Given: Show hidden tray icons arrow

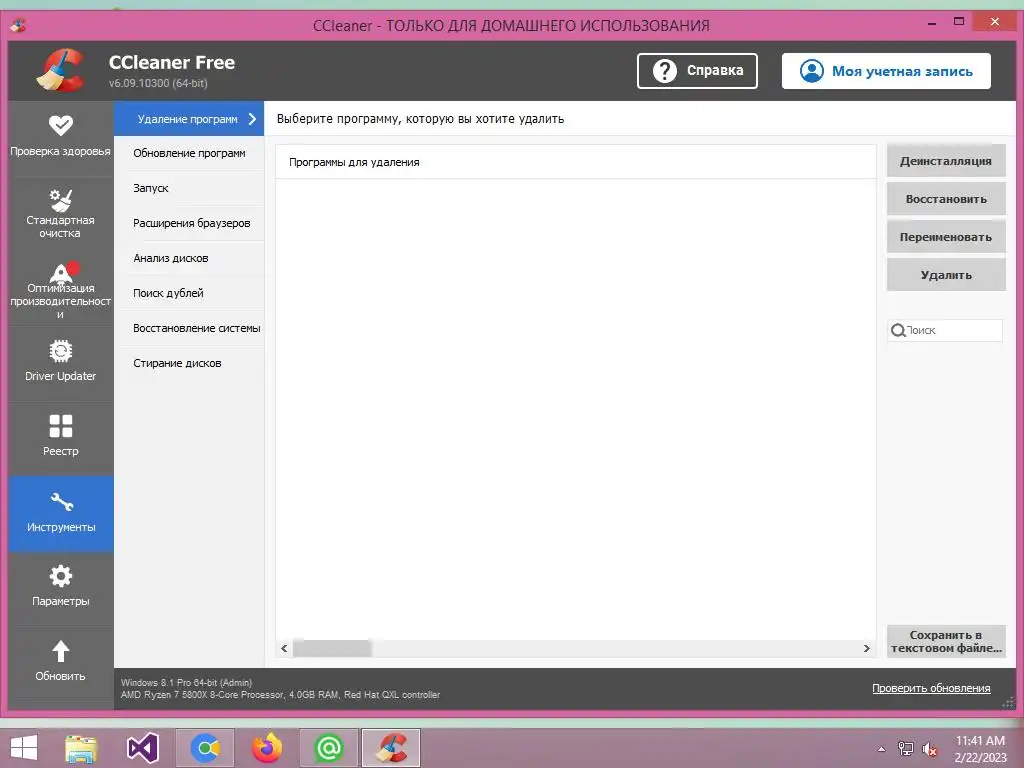Looking at the screenshot, I should [x=882, y=749].
